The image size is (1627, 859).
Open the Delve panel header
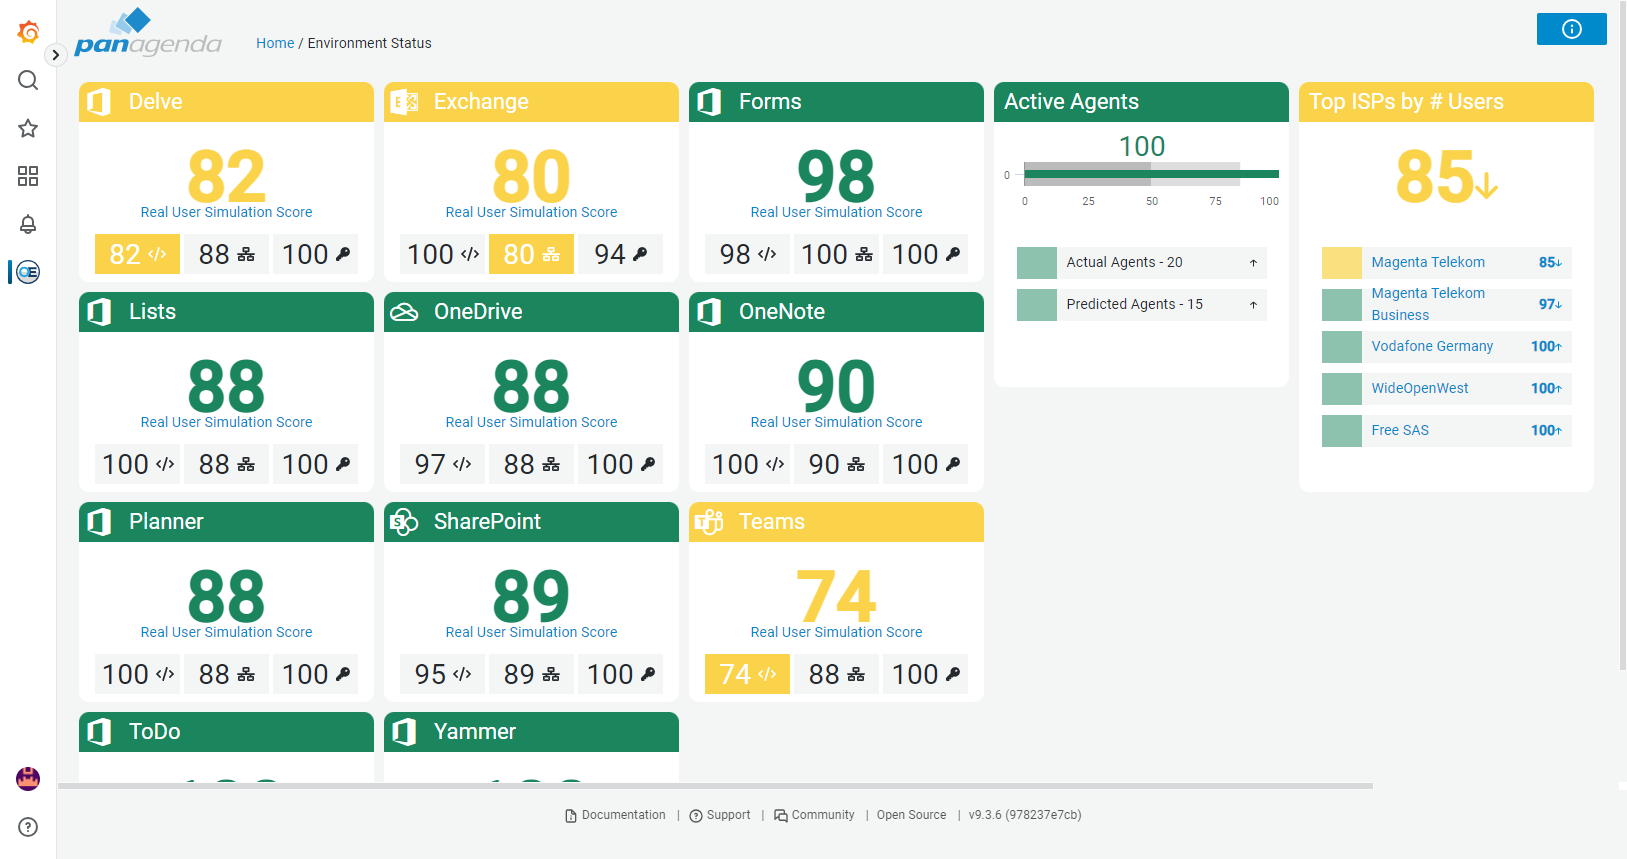[226, 102]
